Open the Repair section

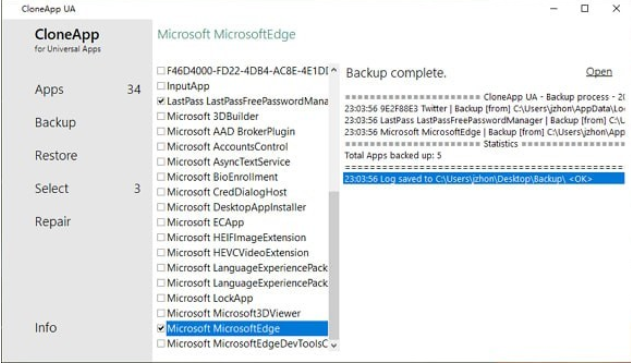pyautogui.click(x=53, y=221)
